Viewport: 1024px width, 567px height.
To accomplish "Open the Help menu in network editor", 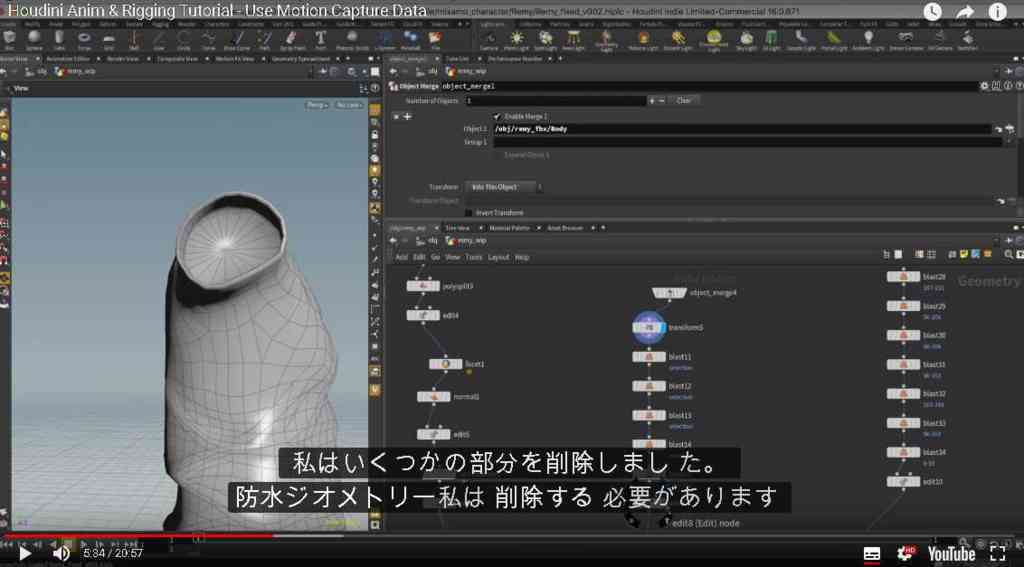I will click(x=522, y=257).
